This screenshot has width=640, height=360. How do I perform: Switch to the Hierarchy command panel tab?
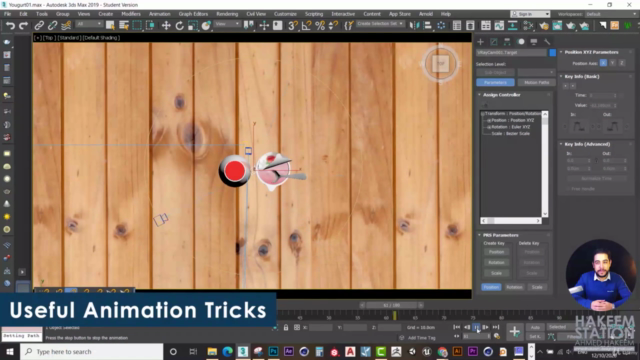507,42
